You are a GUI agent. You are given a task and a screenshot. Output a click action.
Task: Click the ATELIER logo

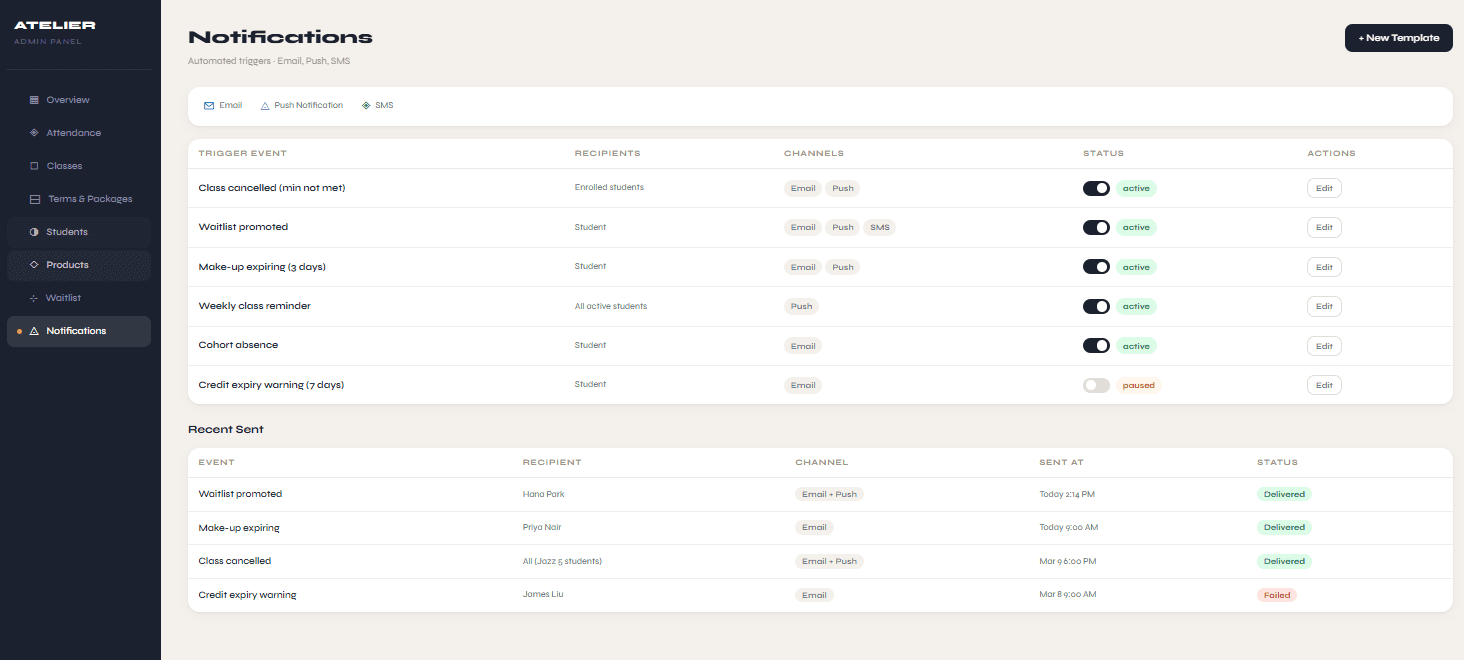click(55, 25)
